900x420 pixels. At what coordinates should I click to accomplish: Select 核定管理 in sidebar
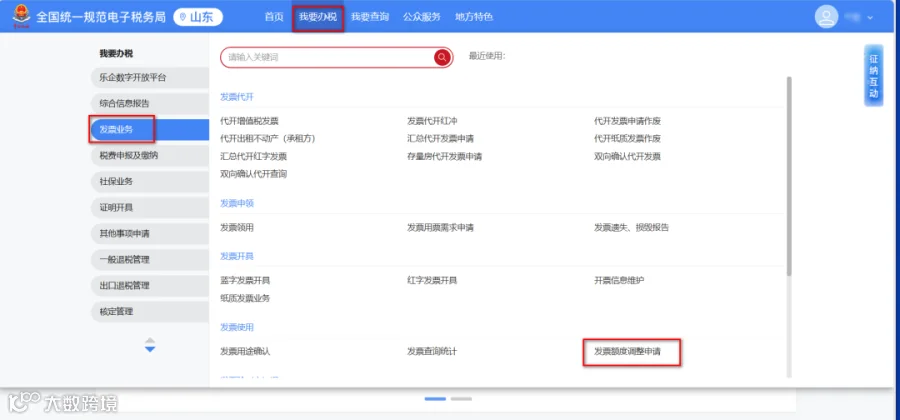click(150, 312)
